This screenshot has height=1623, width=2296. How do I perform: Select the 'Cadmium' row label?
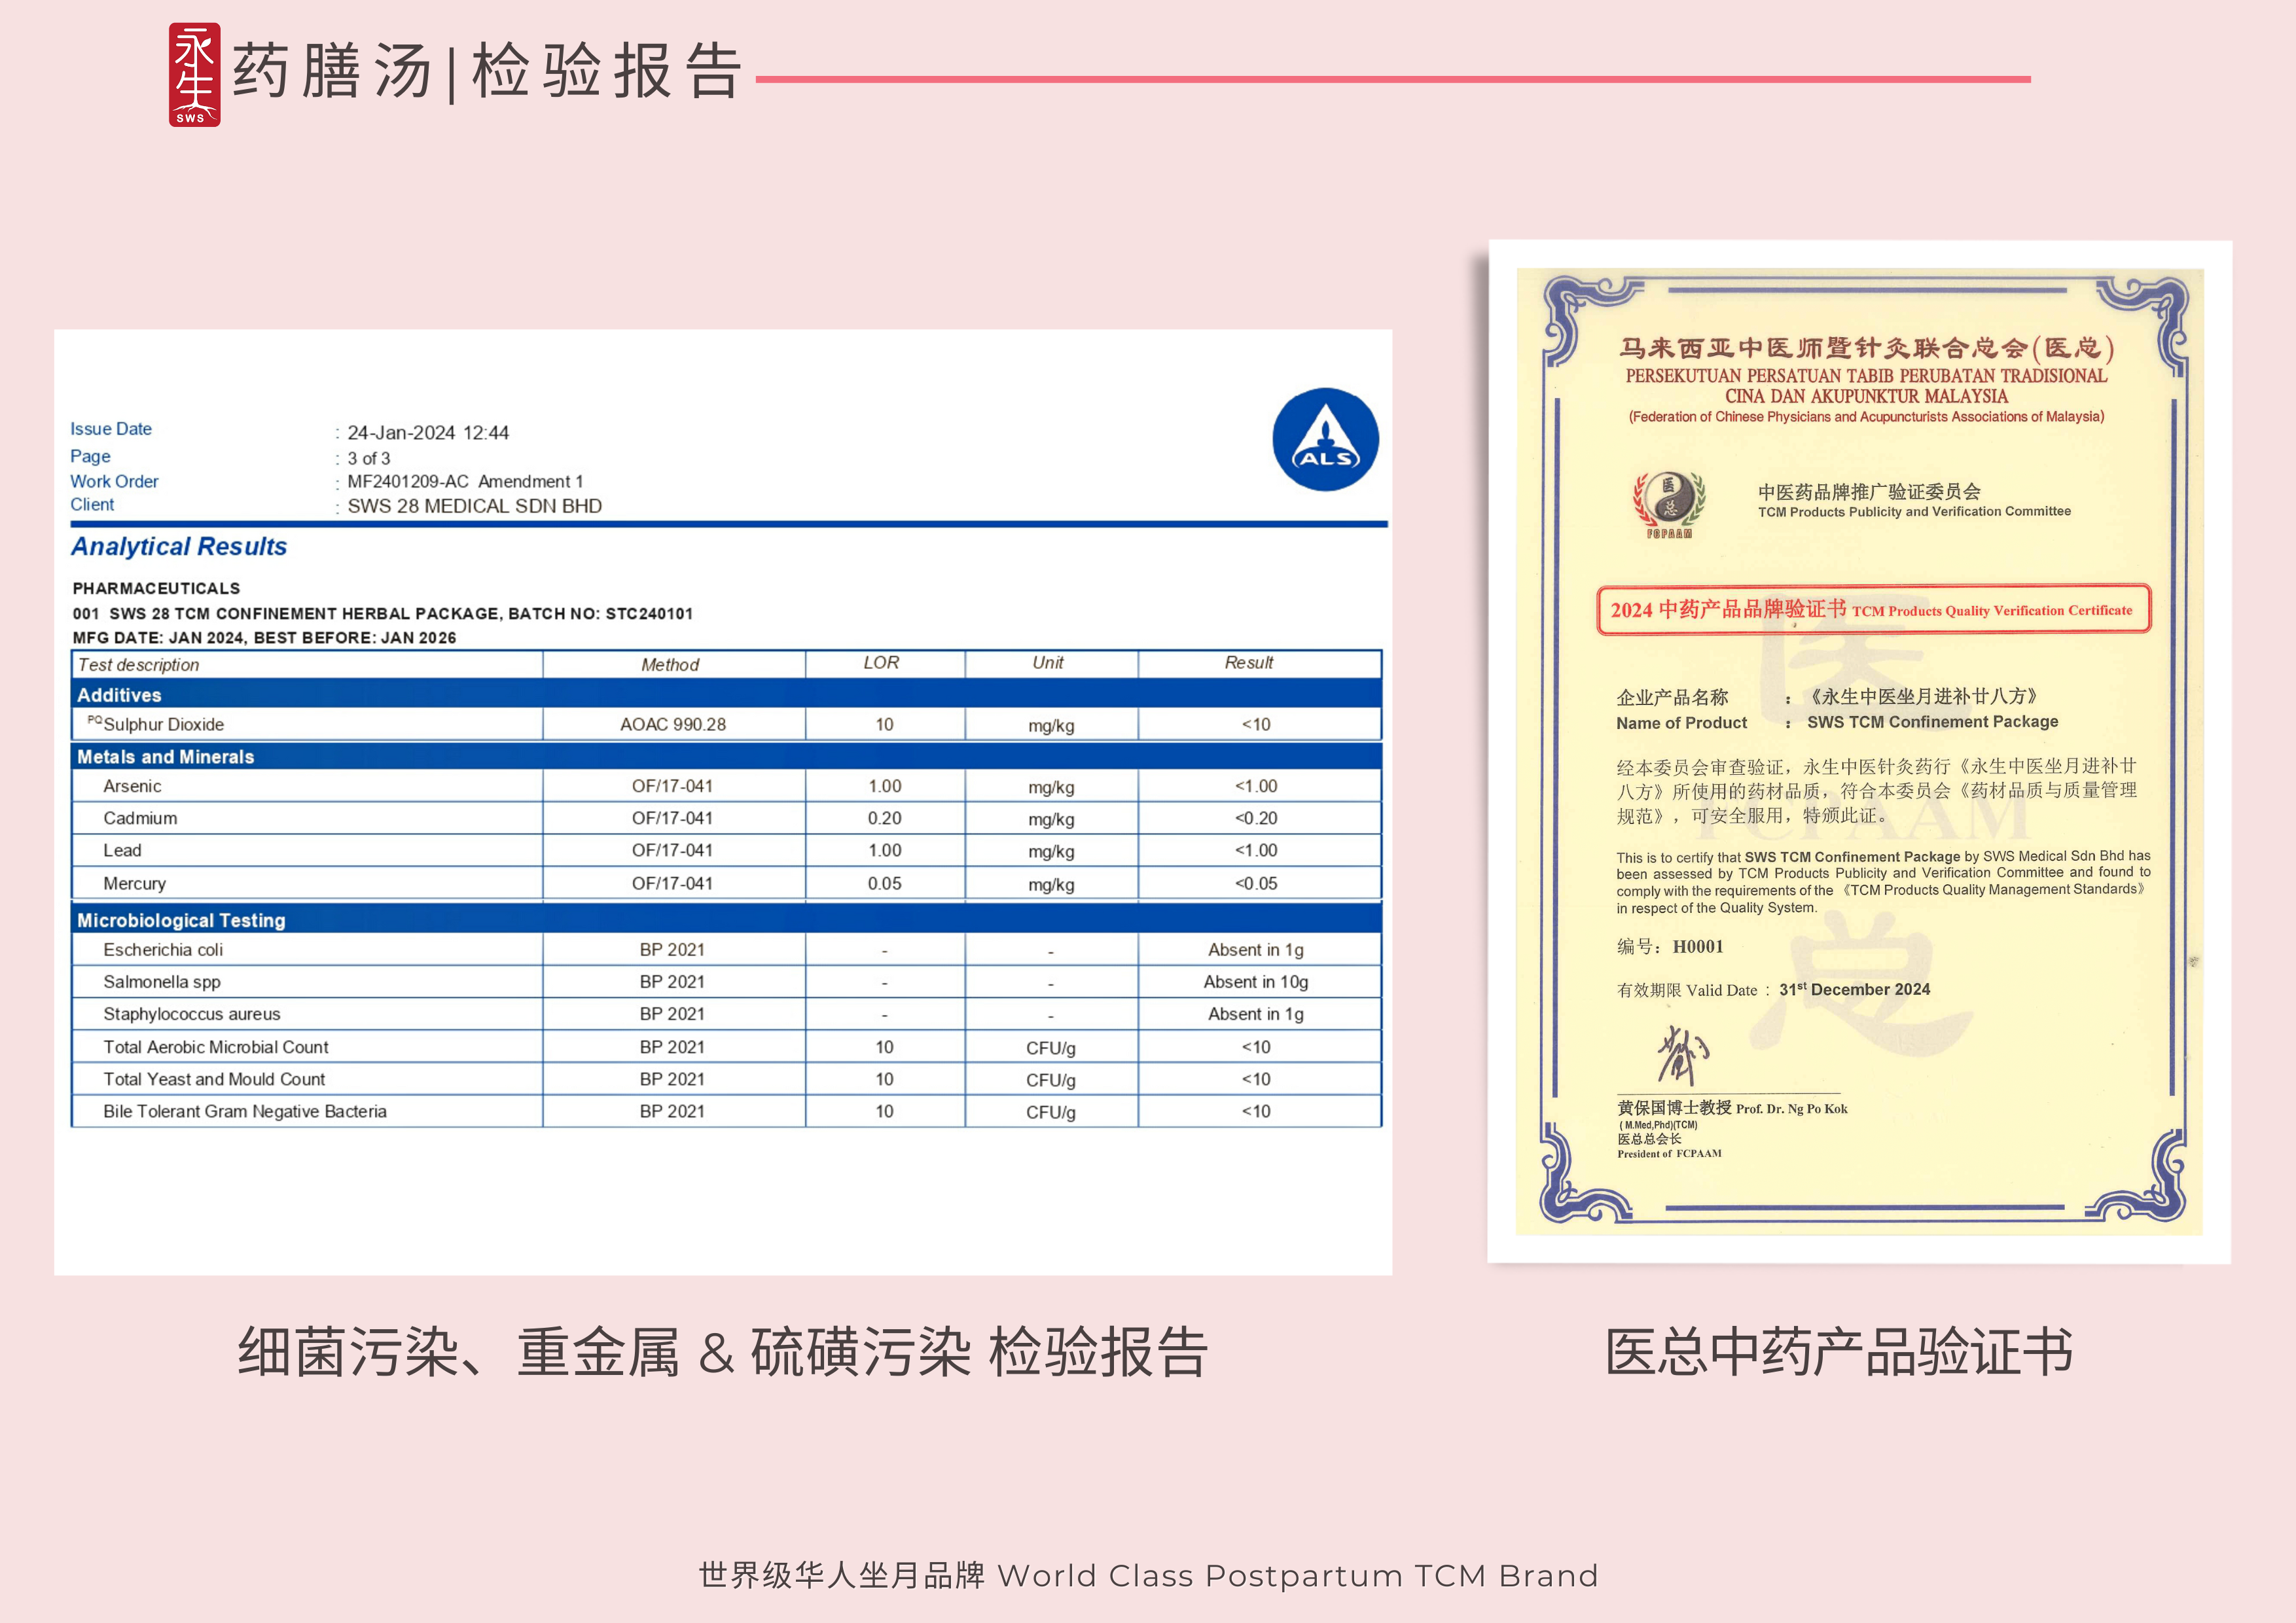point(140,818)
